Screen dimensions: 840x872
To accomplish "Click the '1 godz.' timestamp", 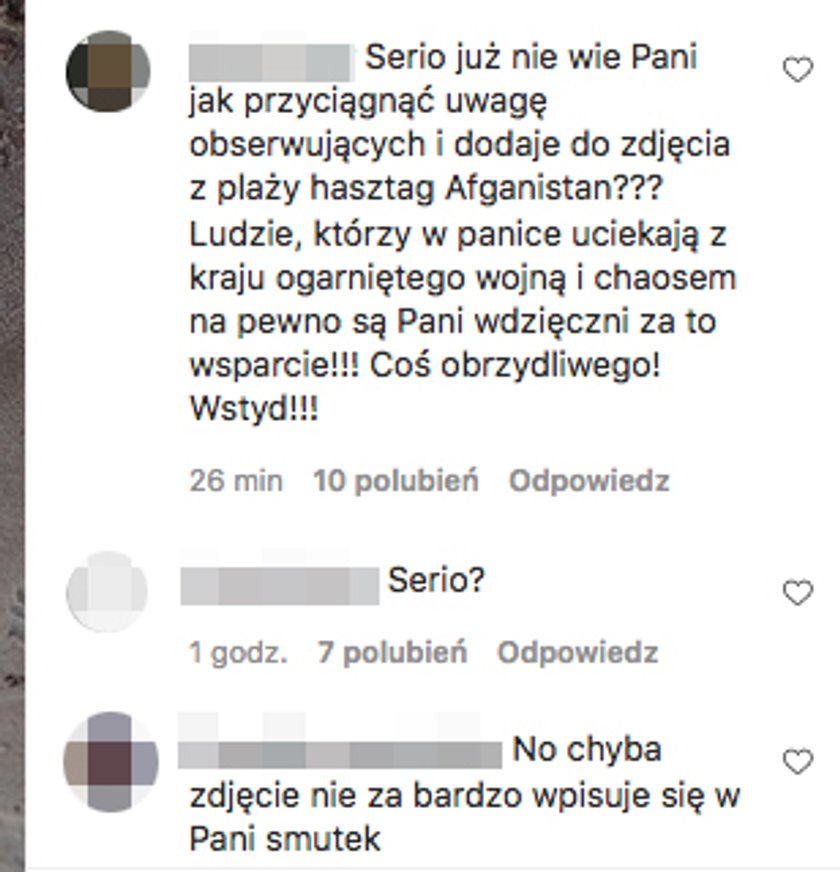I will (238, 652).
